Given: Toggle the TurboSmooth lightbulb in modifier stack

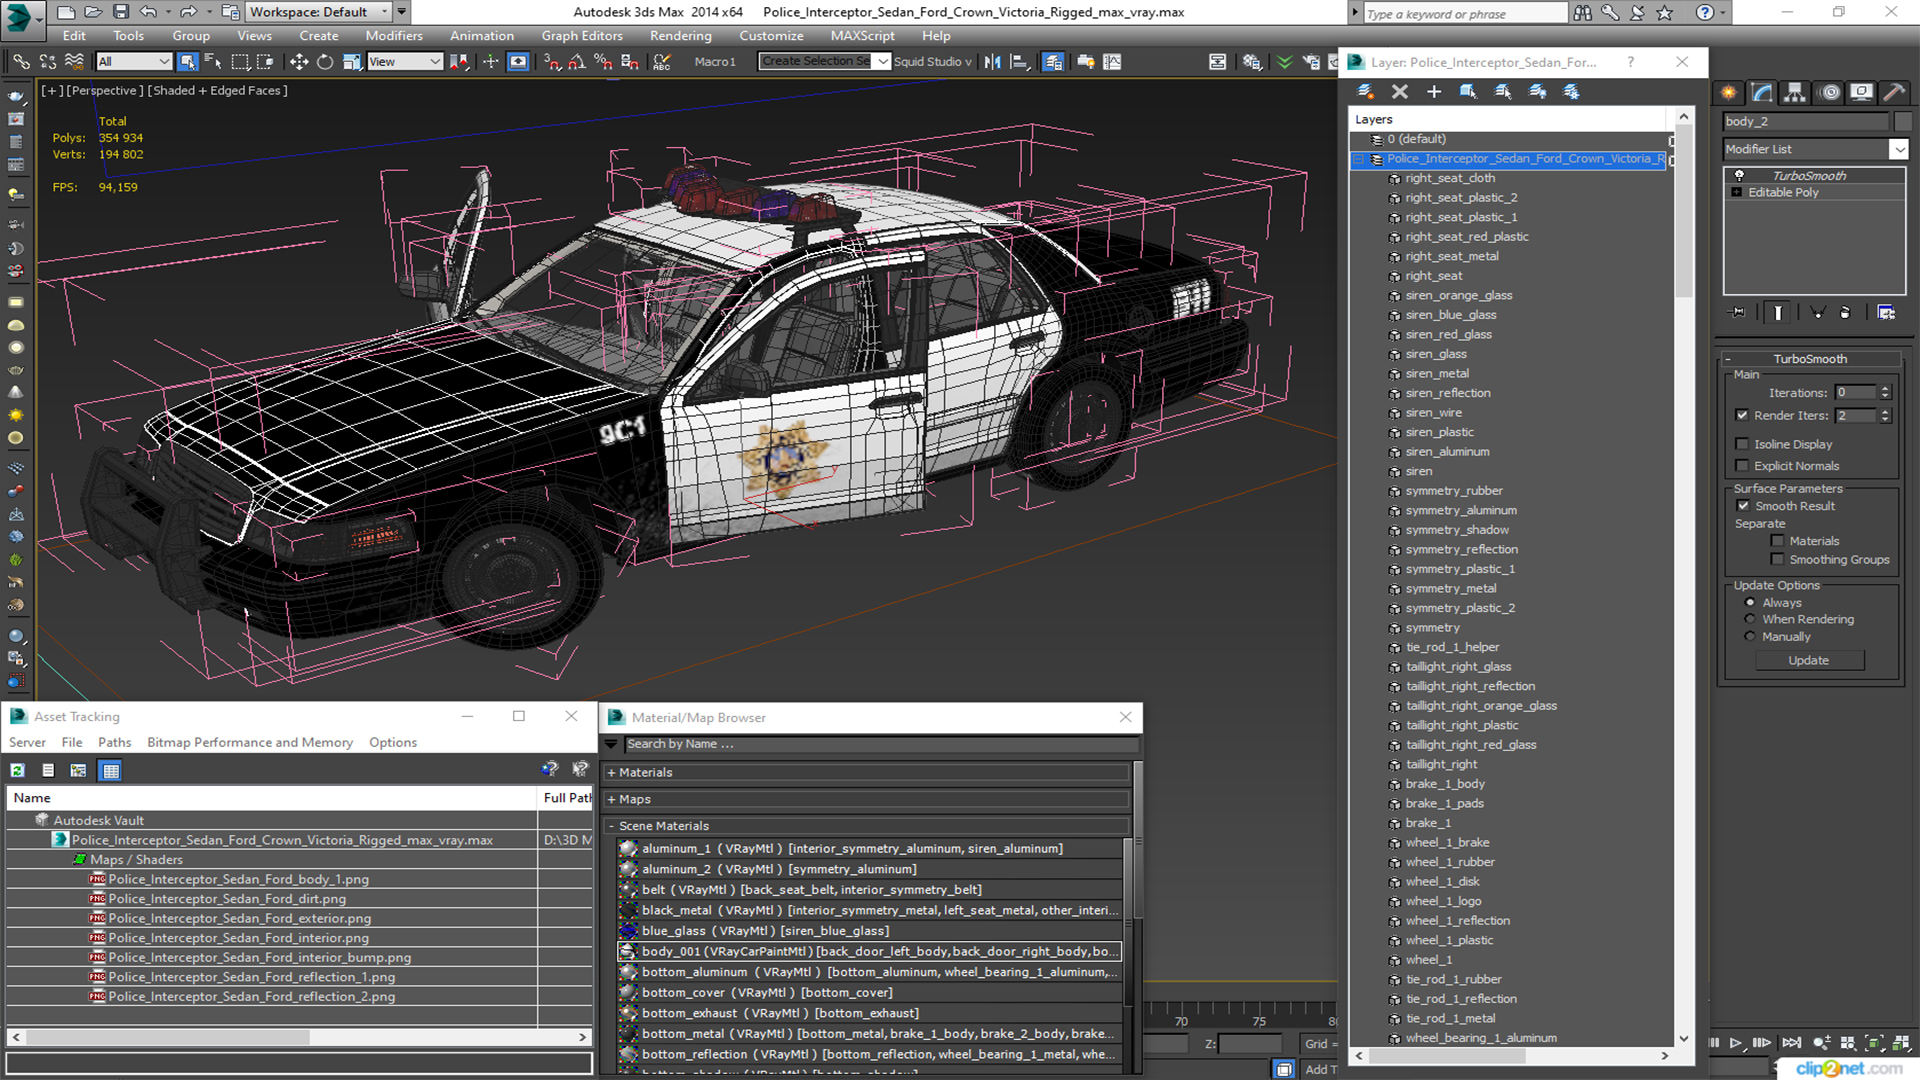Looking at the screenshot, I should (1739, 175).
